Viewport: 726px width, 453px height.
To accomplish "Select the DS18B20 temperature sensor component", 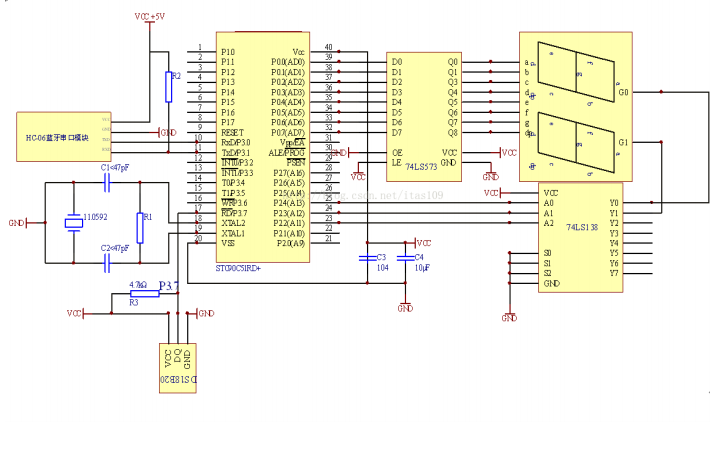I will click(x=179, y=368).
